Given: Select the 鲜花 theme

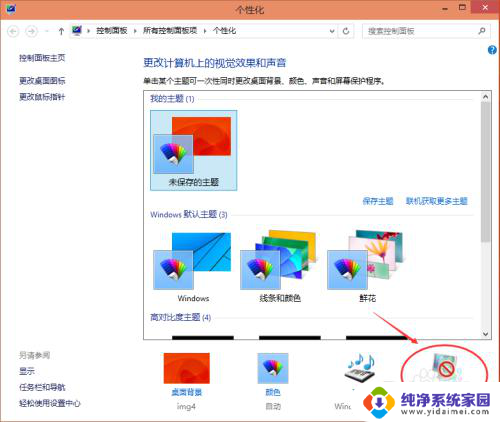Looking at the screenshot, I should coord(366,267).
